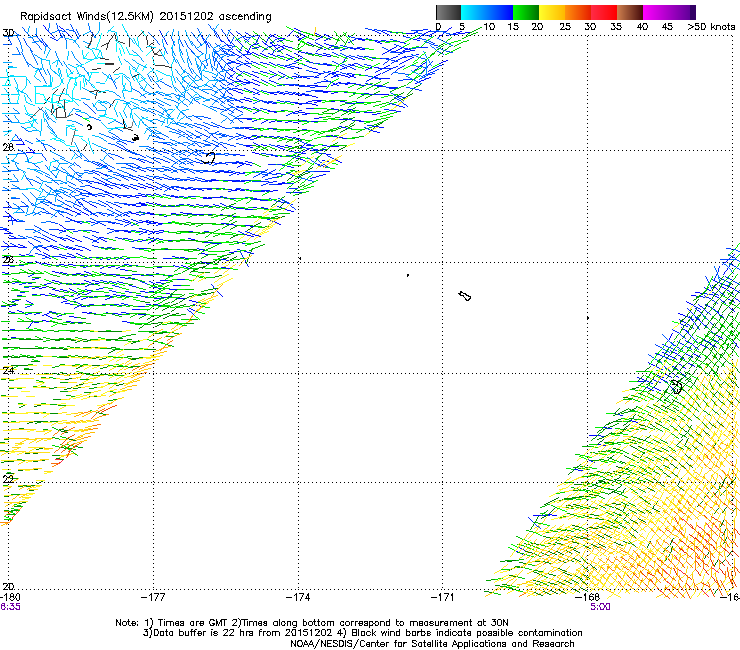This screenshot has width=740, height=650.
Task: Click the latitude label '30'
Action: pyautogui.click(x=8, y=33)
